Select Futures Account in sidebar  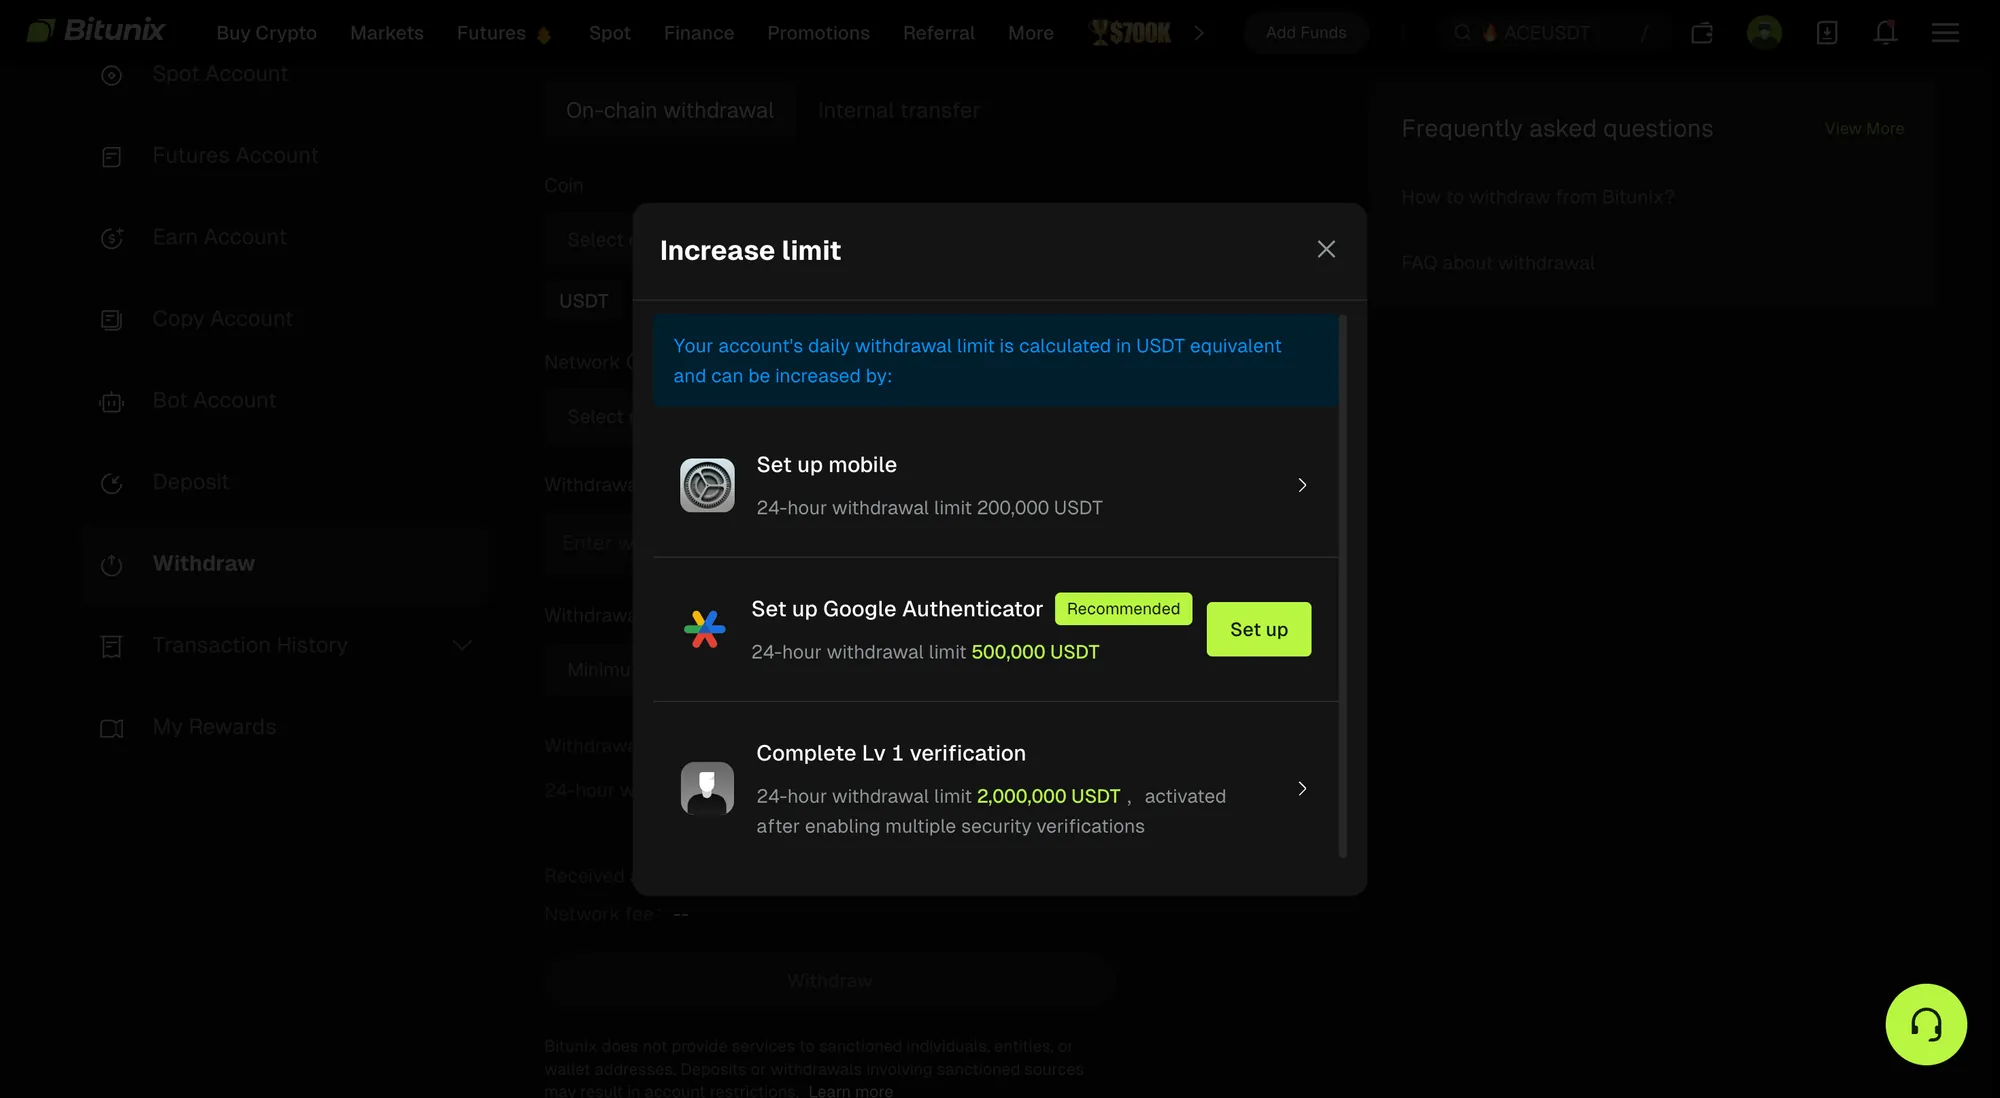click(235, 156)
